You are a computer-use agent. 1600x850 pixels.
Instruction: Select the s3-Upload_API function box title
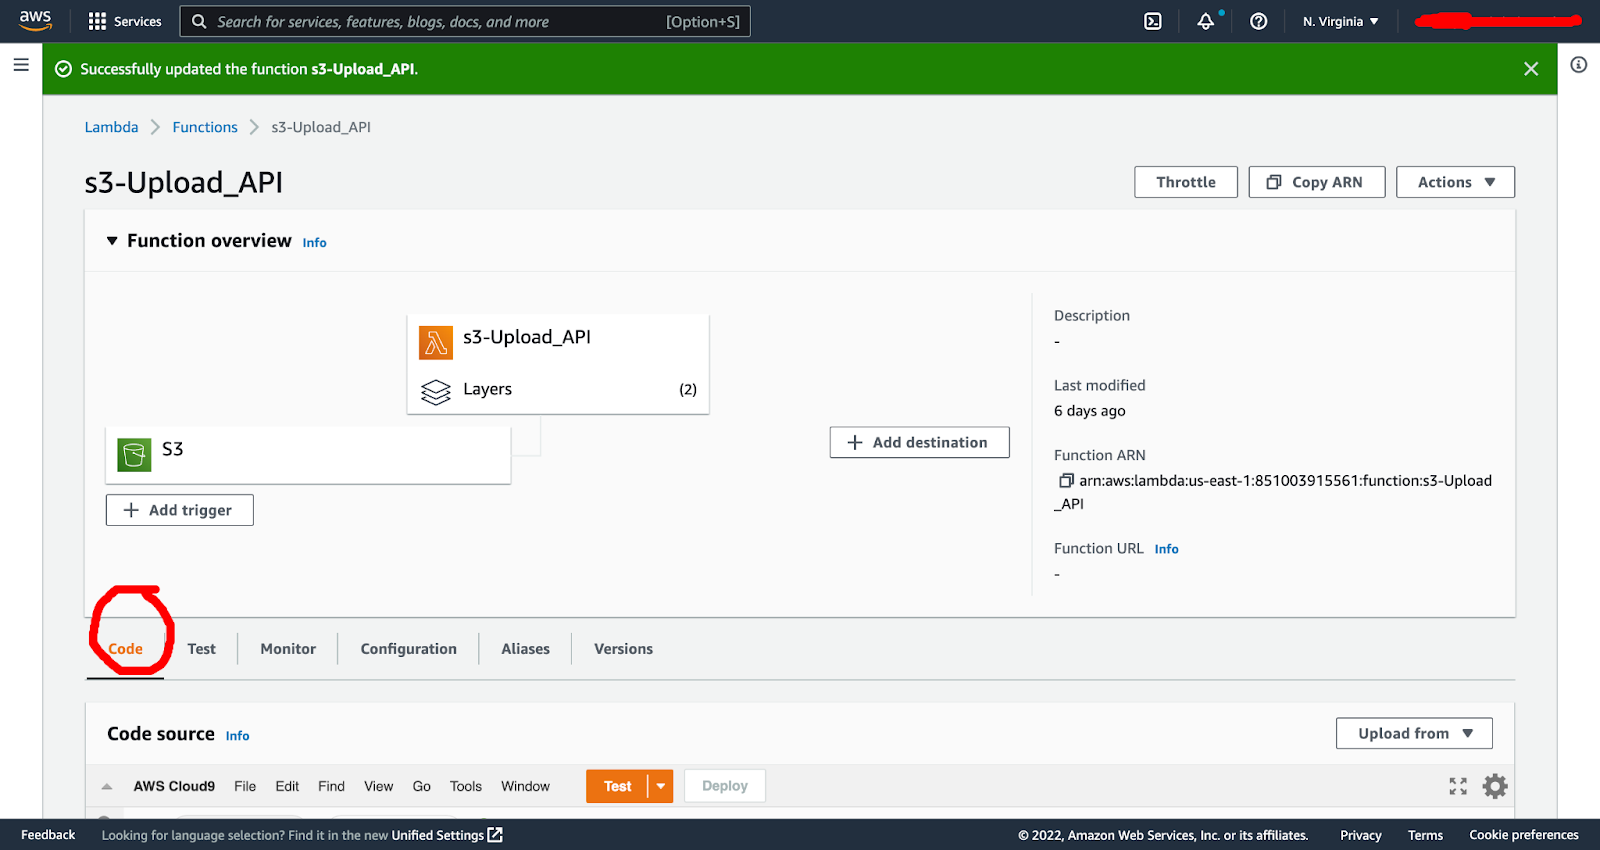[527, 337]
